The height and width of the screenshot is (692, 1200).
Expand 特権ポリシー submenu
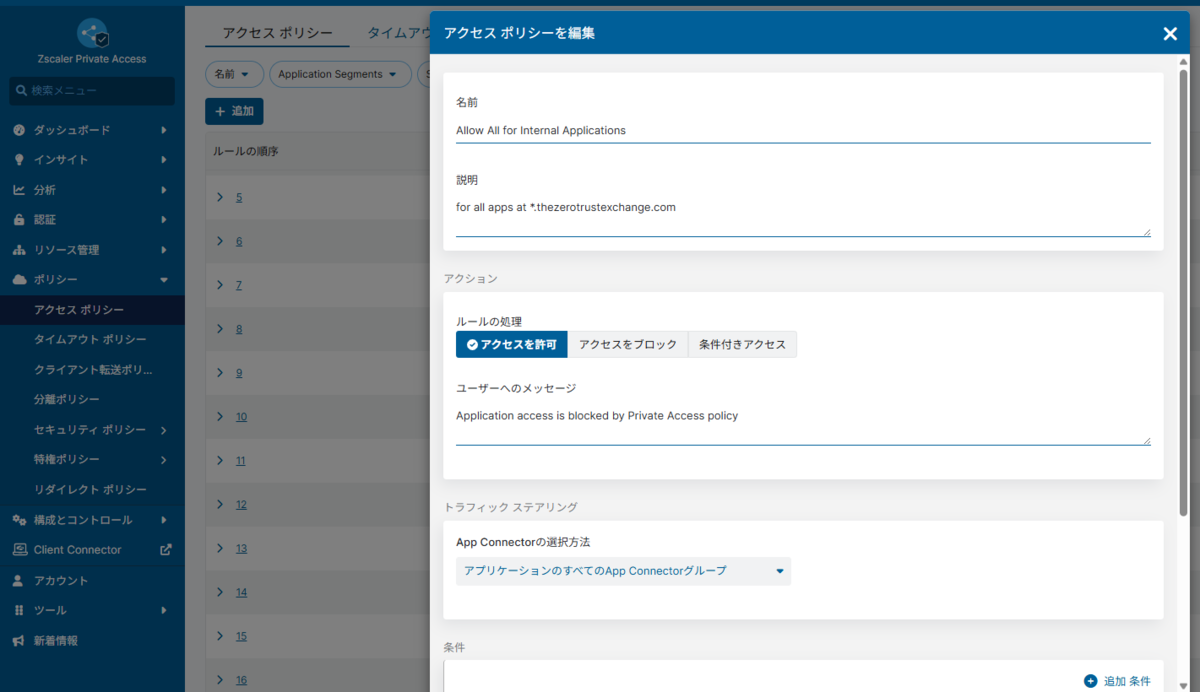92,460
